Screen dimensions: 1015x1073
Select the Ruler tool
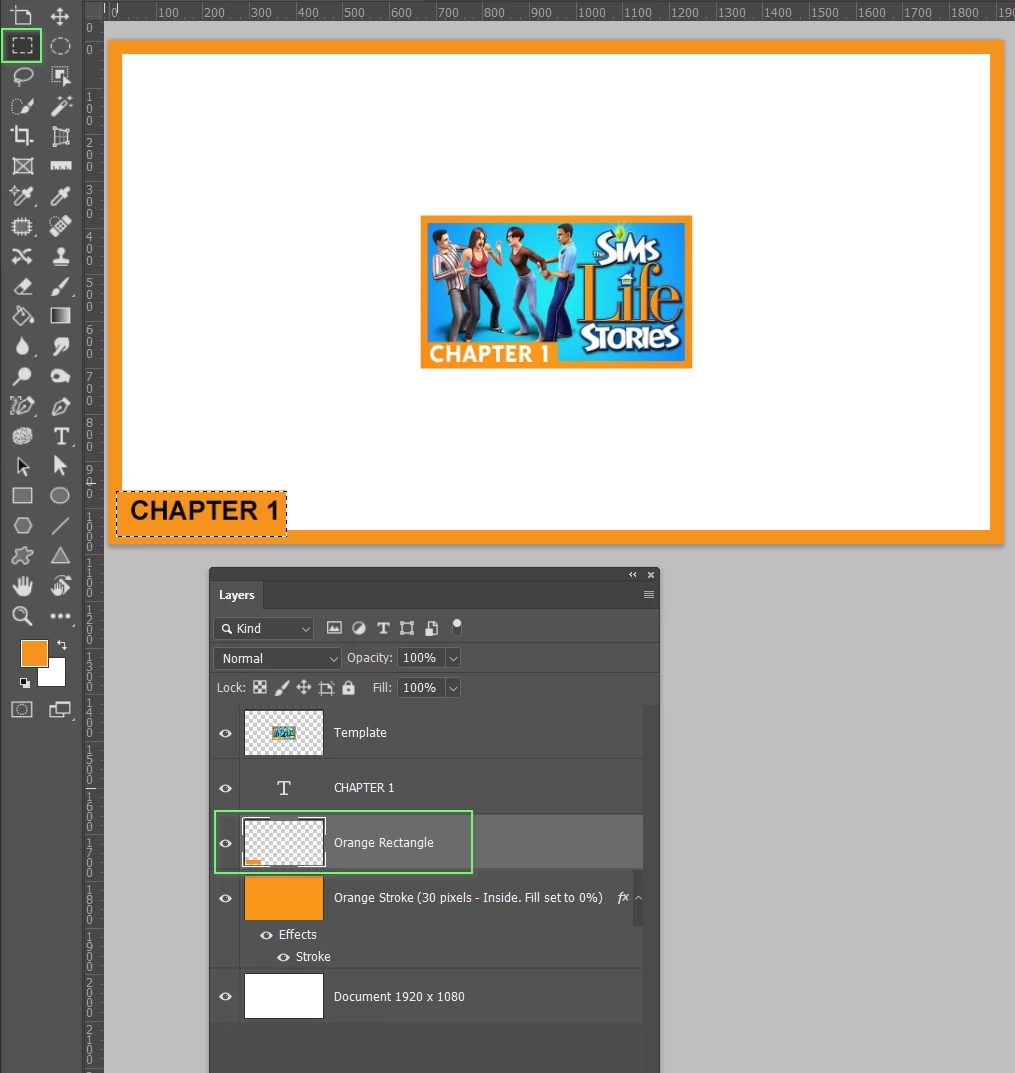click(60, 166)
